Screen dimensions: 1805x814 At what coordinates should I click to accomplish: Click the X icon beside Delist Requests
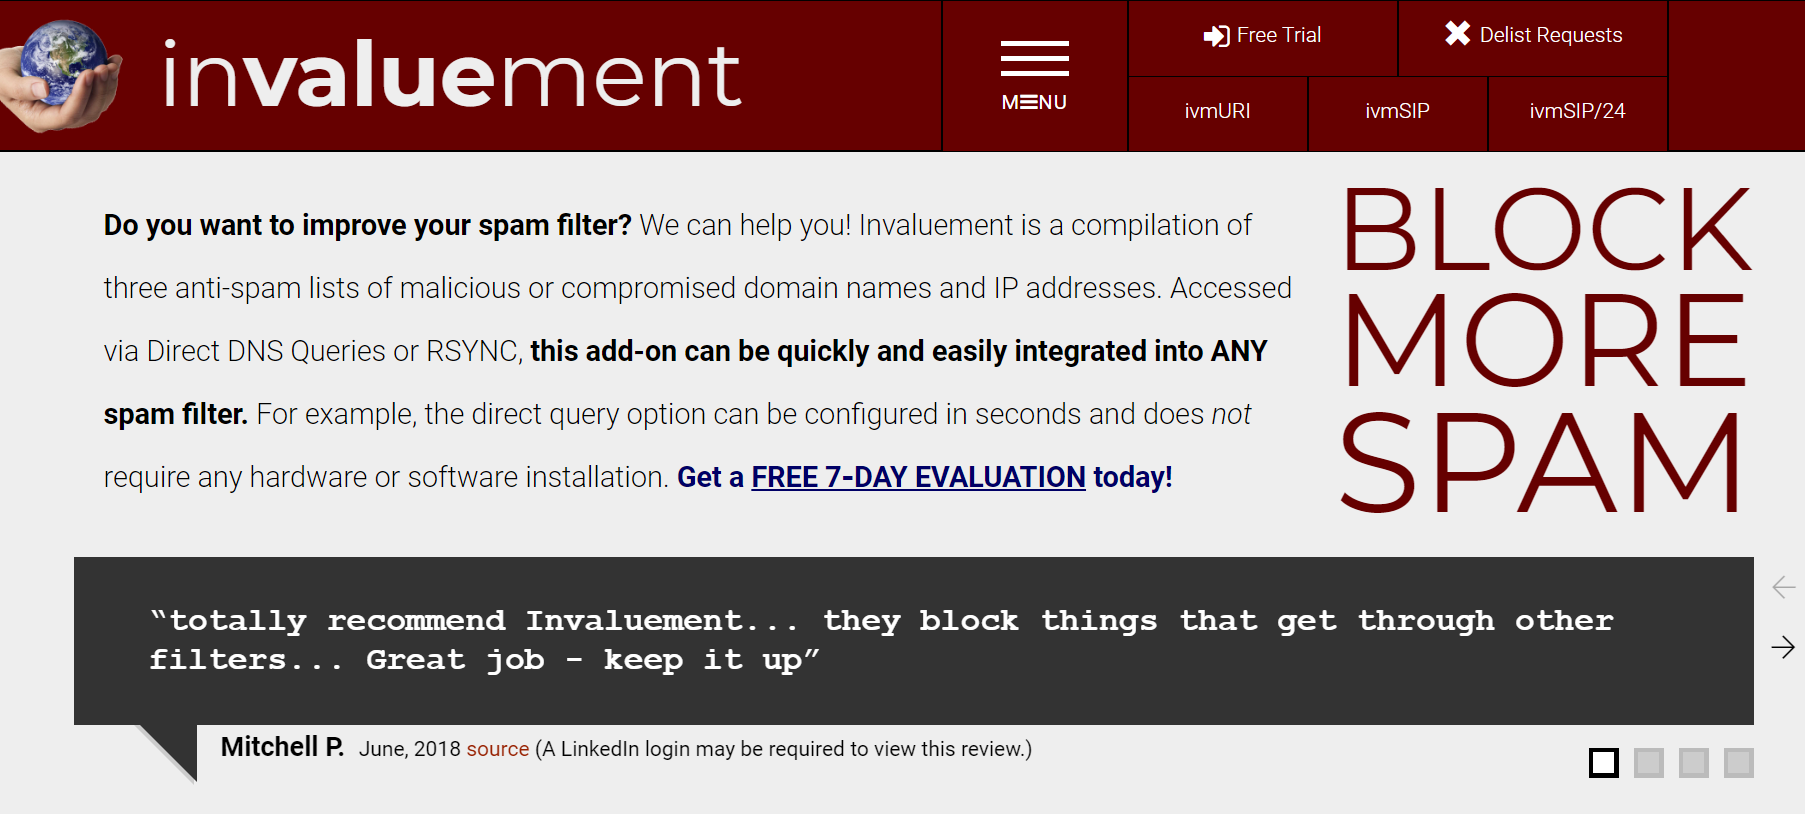pyautogui.click(x=1457, y=34)
